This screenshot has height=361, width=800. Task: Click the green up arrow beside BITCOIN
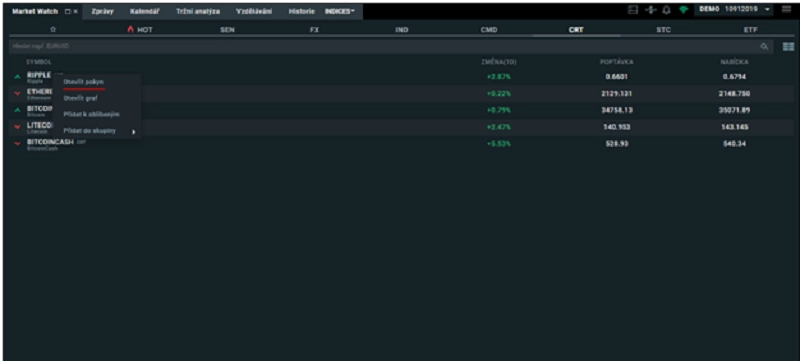click(x=18, y=110)
